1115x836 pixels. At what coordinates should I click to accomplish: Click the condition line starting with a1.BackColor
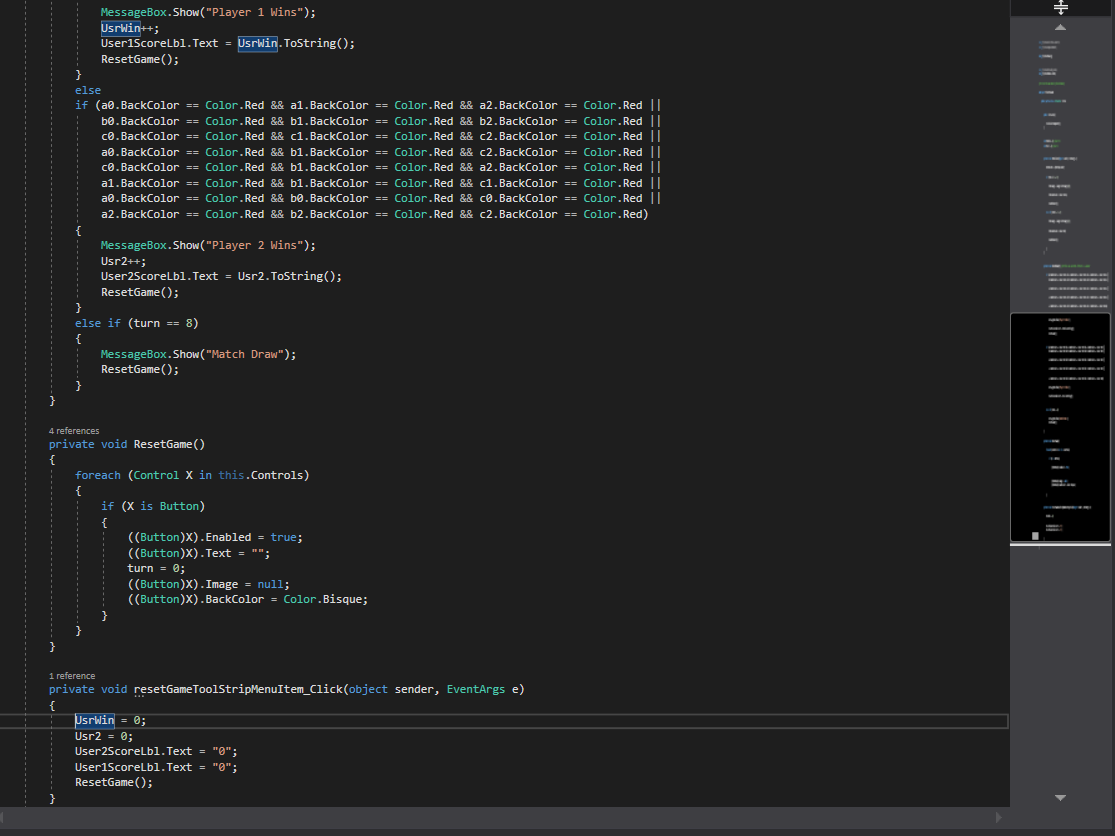[x=380, y=183]
